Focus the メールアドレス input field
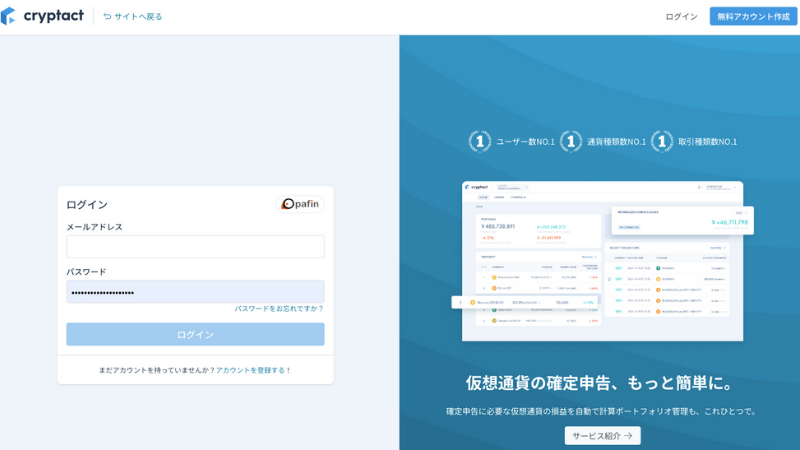This screenshot has width=800, height=450. [x=195, y=247]
